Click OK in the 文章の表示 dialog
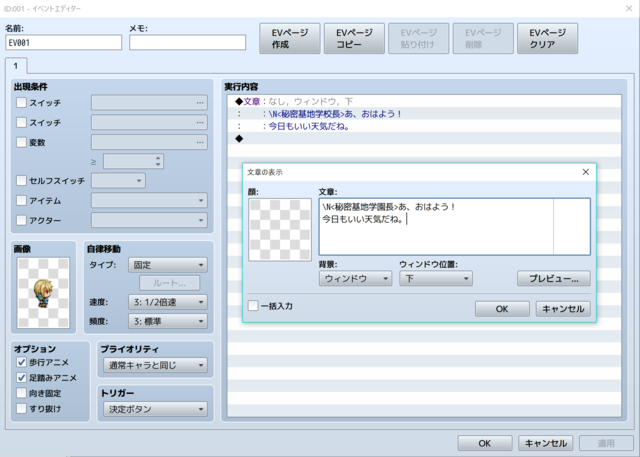Viewport: 640px width, 457px height. [x=502, y=309]
